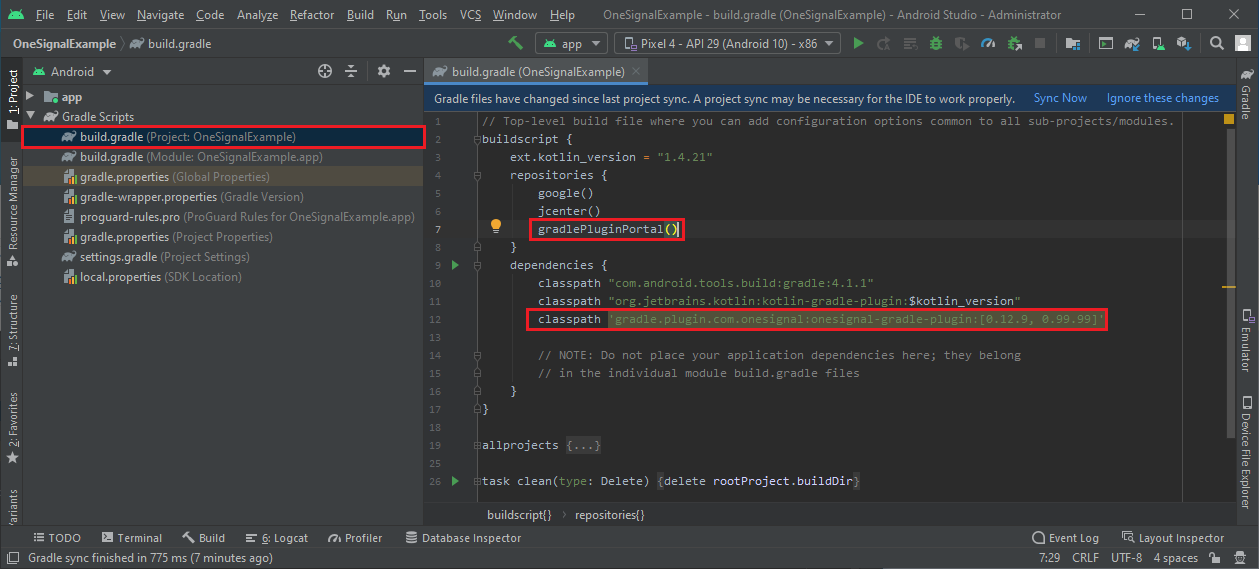Click the Apply Code Changes icon
Viewport: 1259px width, 569px height.
(x=910, y=44)
